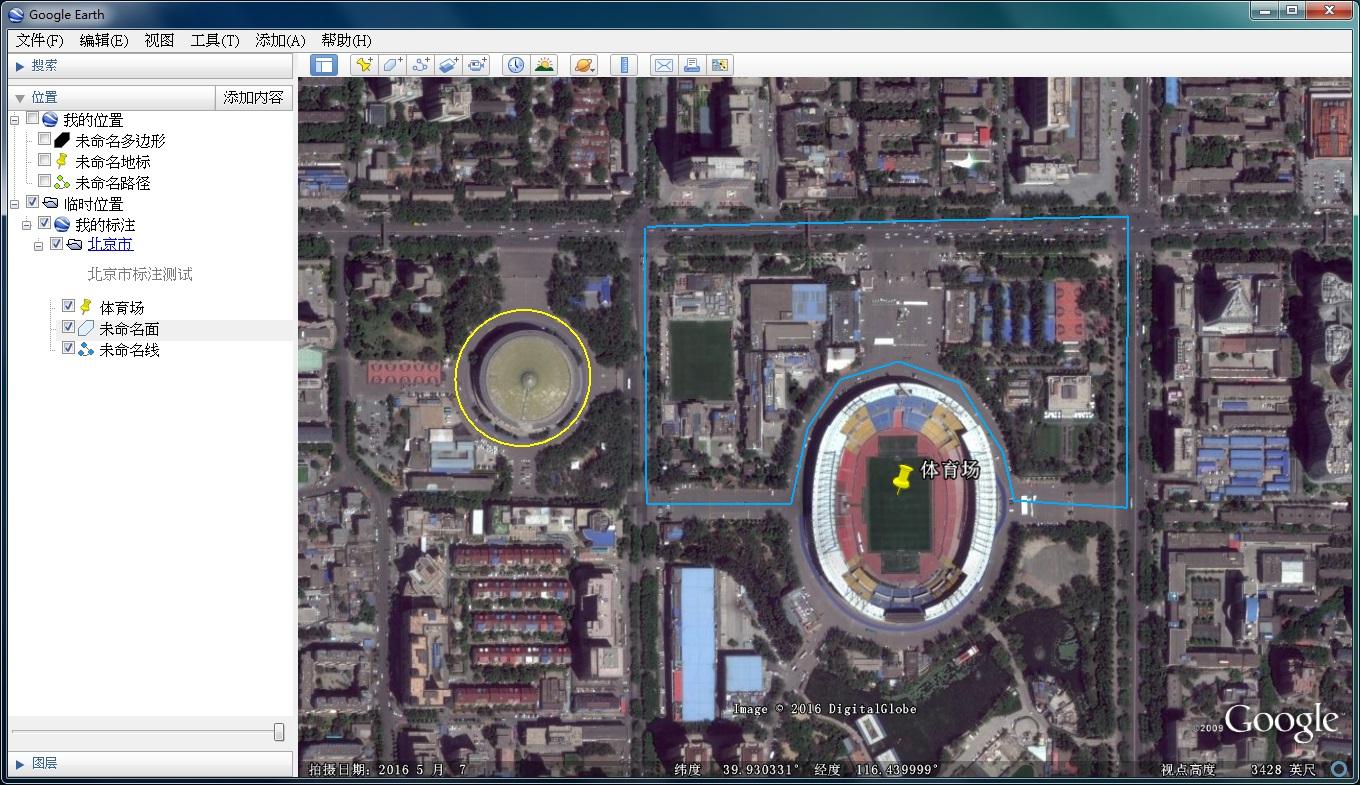
Task: Email the view using envelope icon
Action: (663, 65)
